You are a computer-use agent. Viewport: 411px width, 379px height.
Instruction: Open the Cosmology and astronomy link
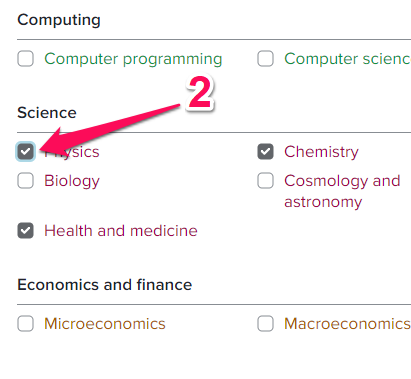pos(342,191)
